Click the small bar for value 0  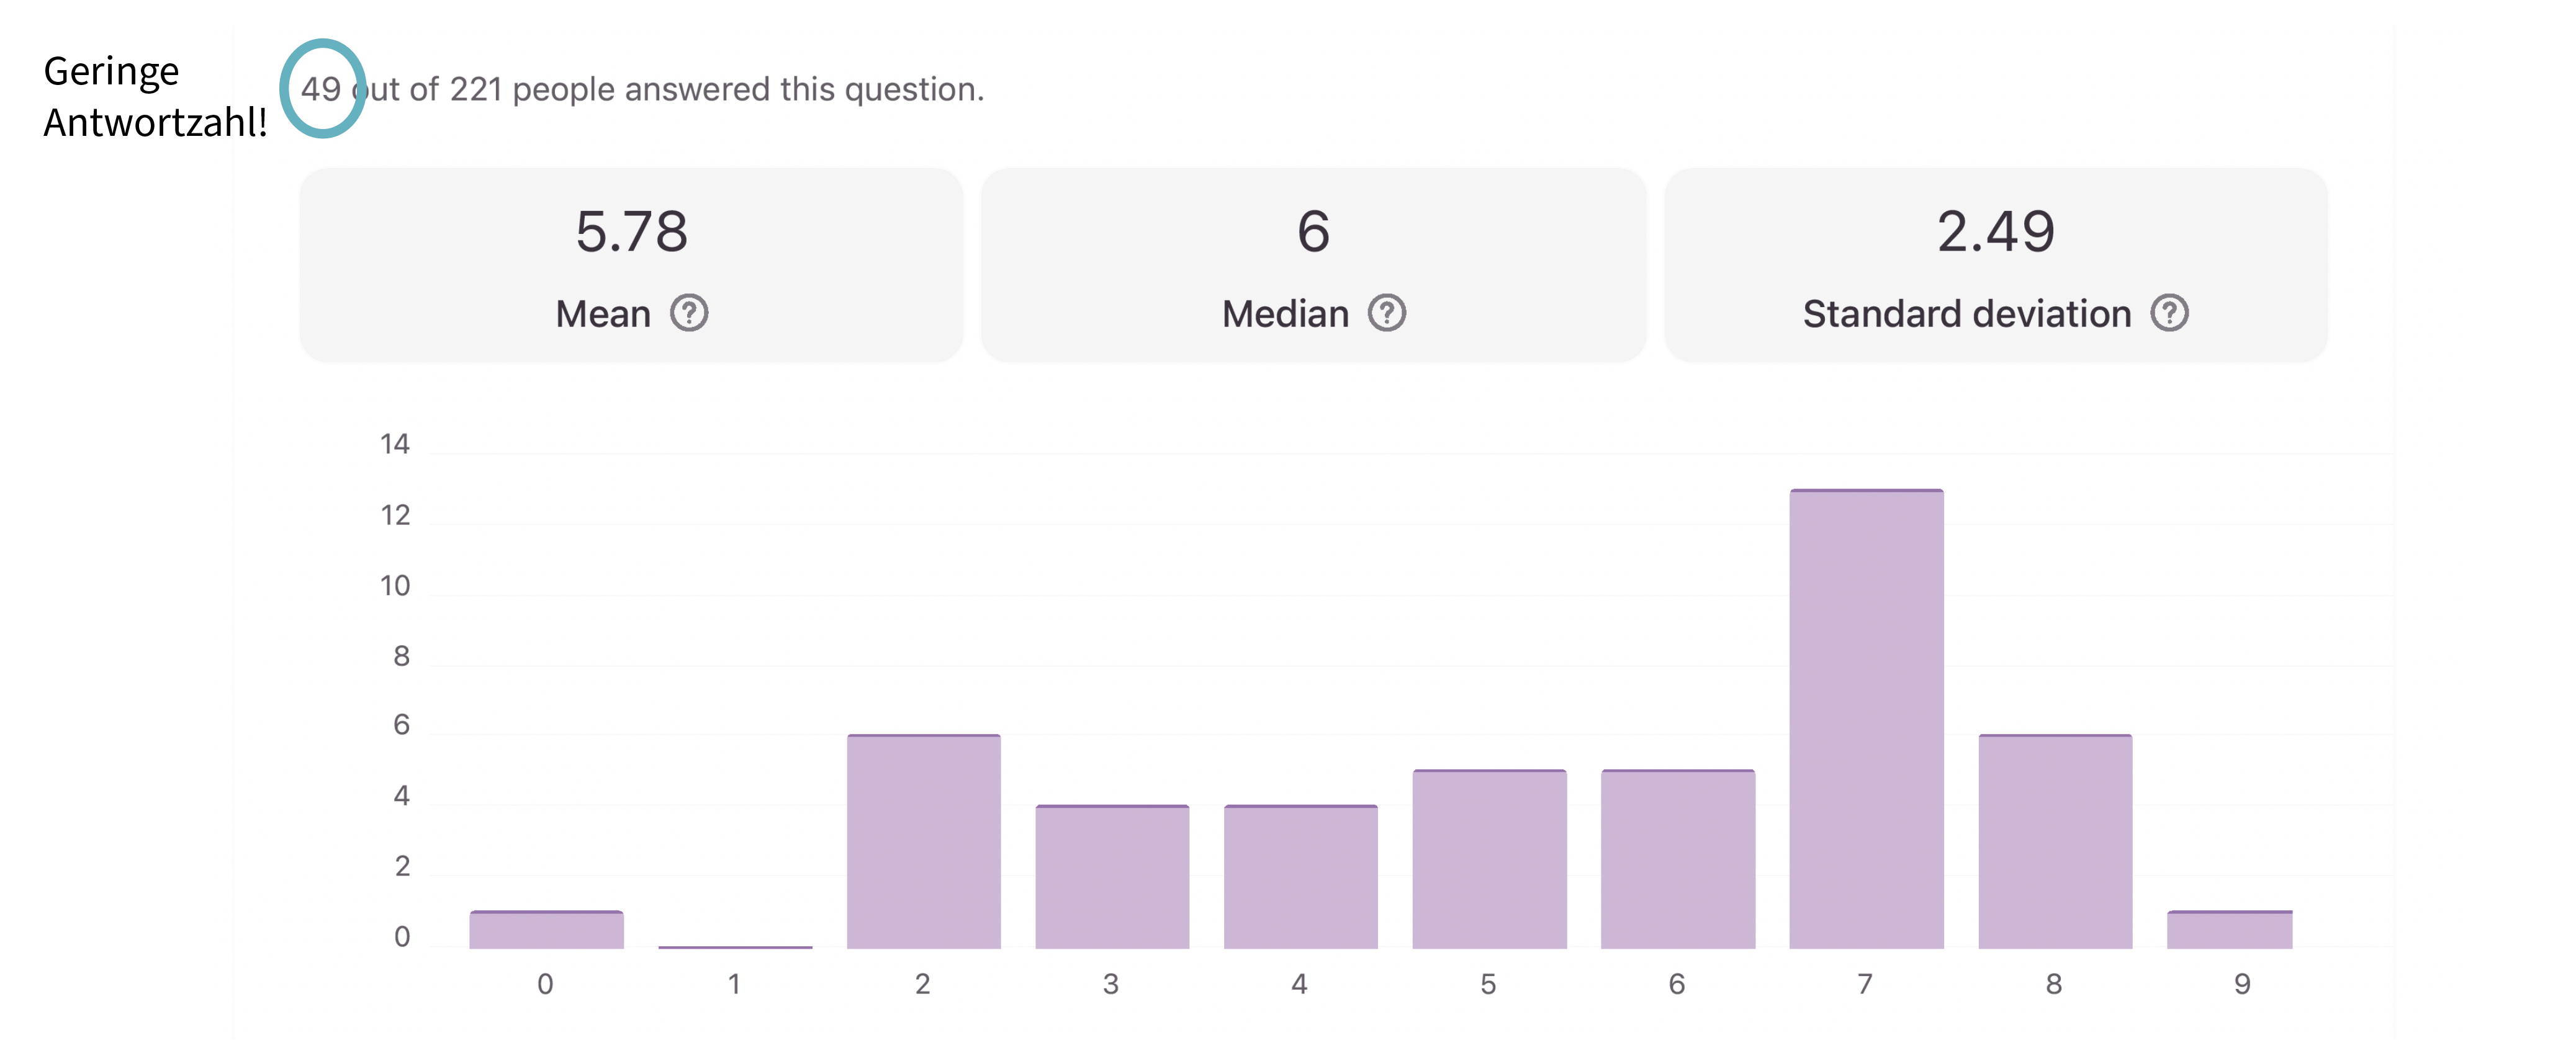click(x=546, y=930)
